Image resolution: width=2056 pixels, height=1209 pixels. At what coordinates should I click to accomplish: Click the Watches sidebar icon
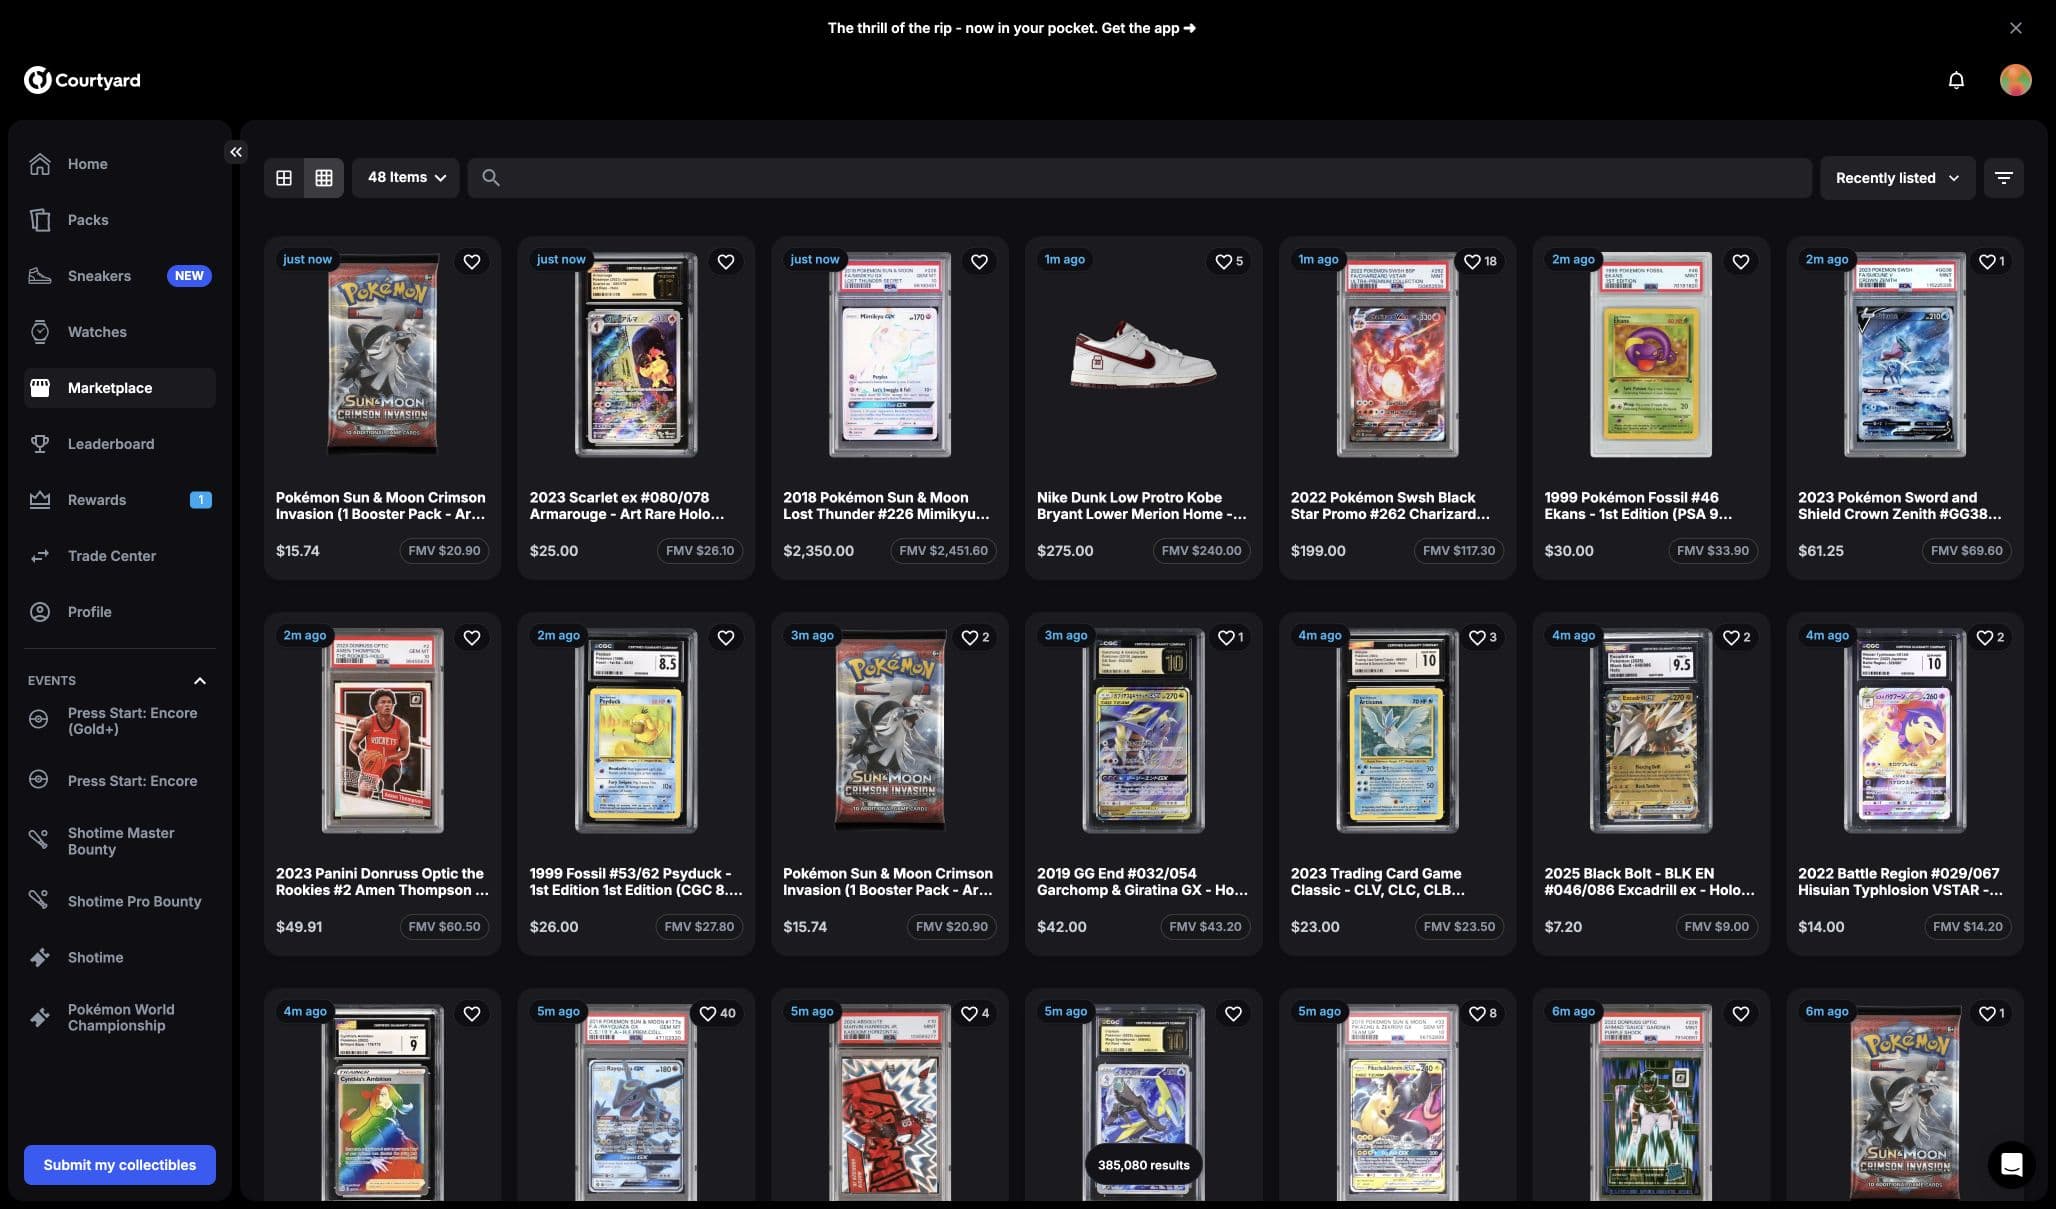pyautogui.click(x=40, y=332)
